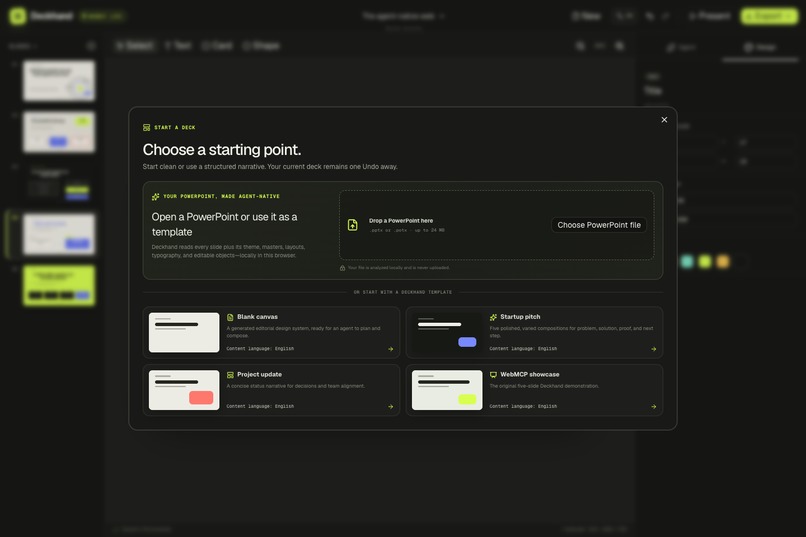This screenshot has width=806, height=537.
Task: Click the file upload icon in drop zone
Action: (353, 225)
